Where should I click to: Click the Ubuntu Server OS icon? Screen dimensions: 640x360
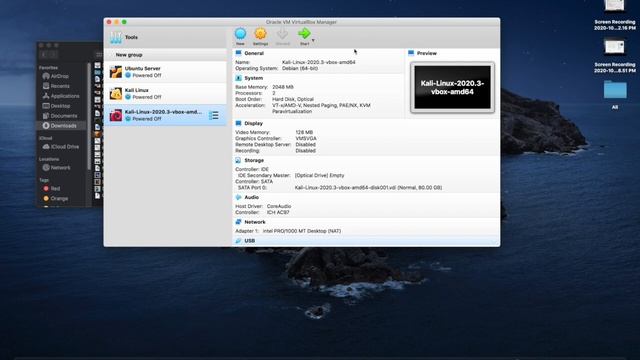116,72
